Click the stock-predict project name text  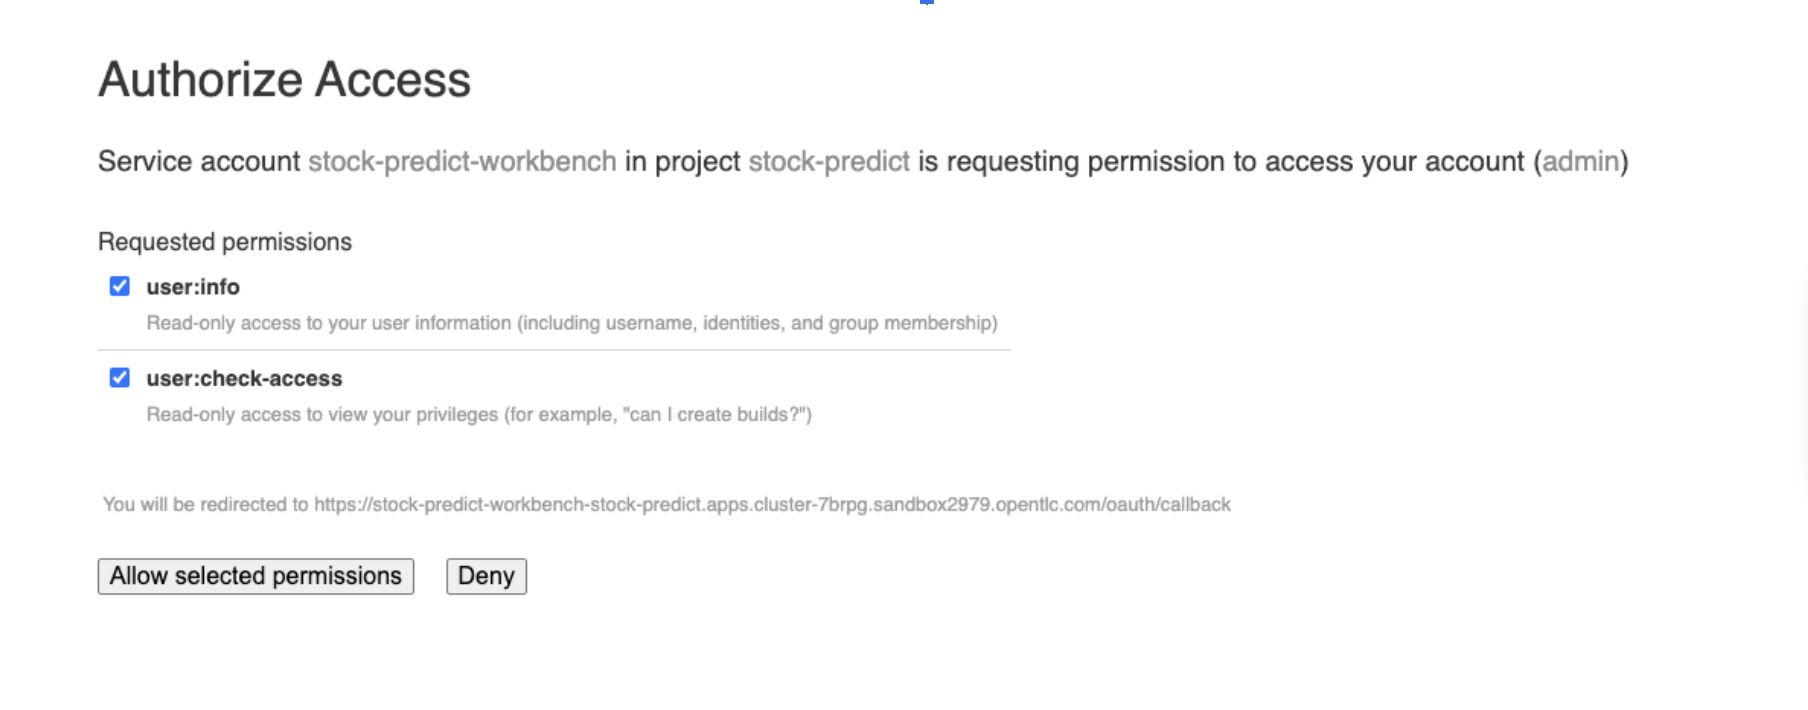829,161
